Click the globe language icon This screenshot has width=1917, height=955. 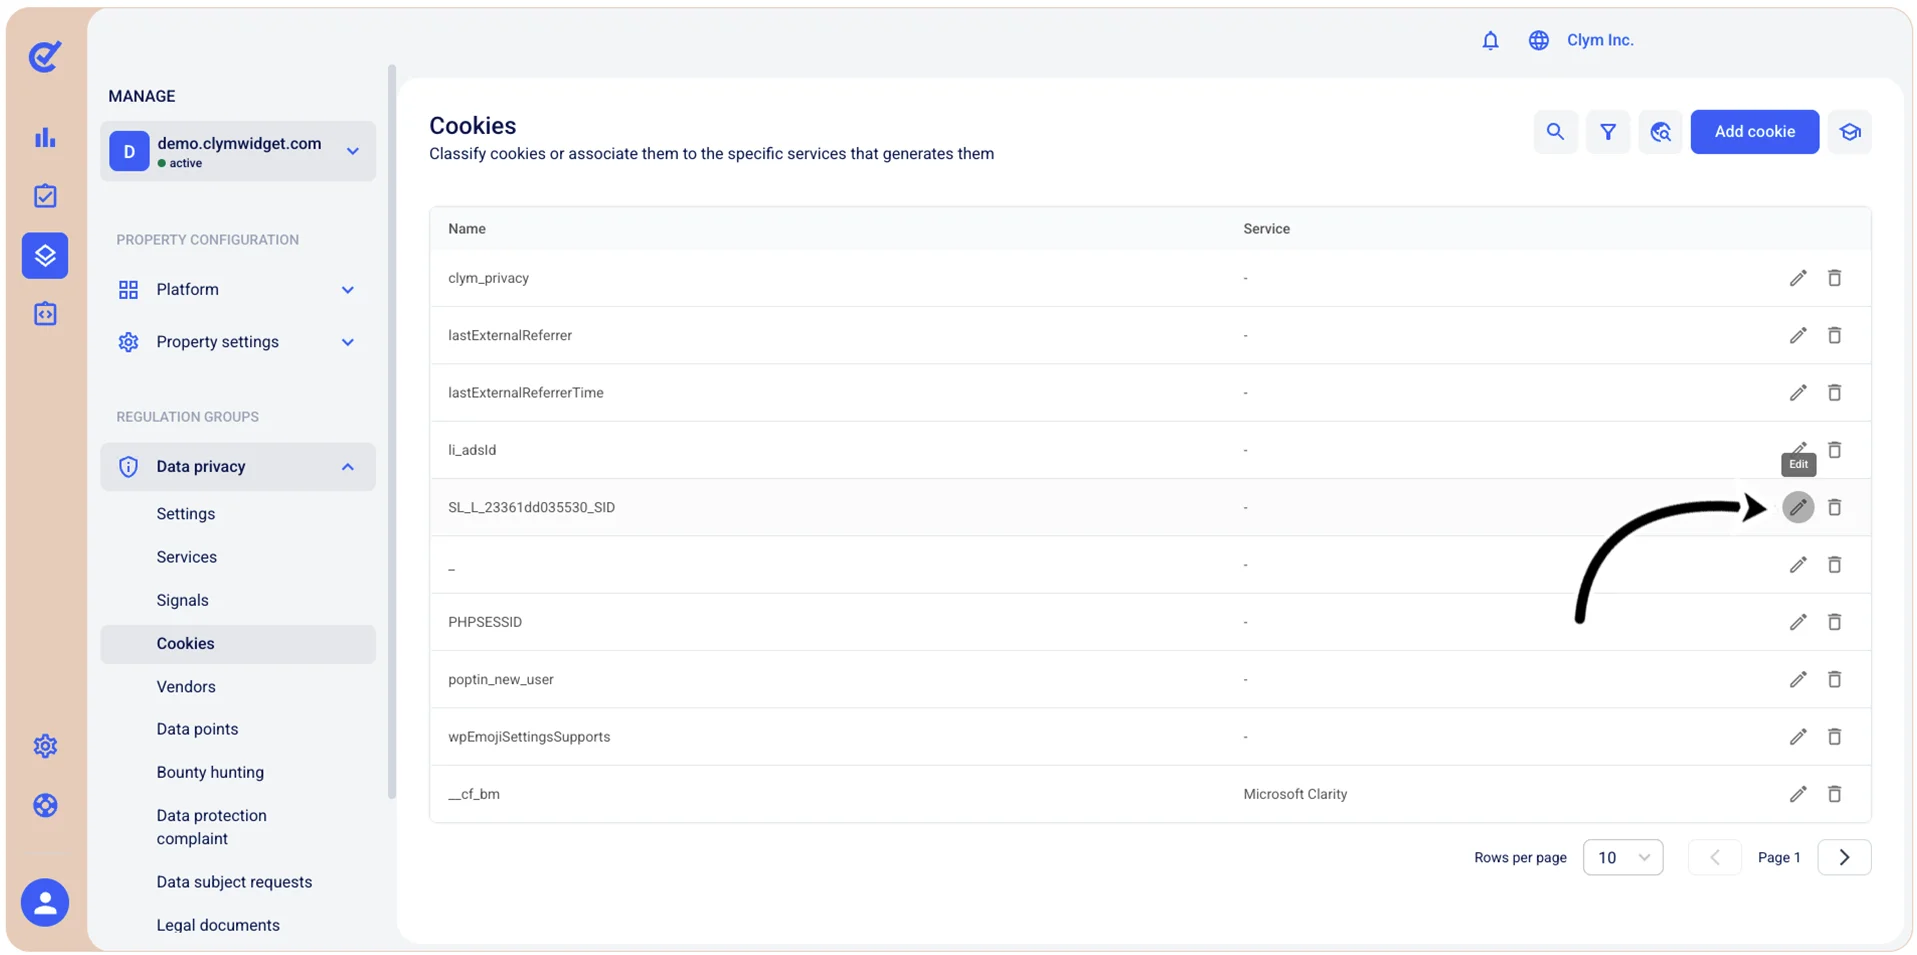coord(1538,40)
